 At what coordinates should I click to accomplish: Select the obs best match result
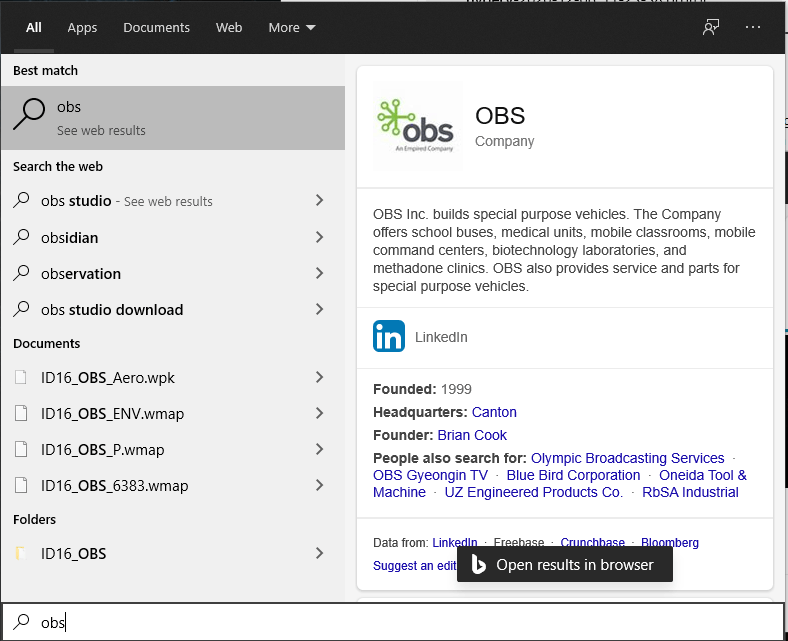pyautogui.click(x=173, y=118)
